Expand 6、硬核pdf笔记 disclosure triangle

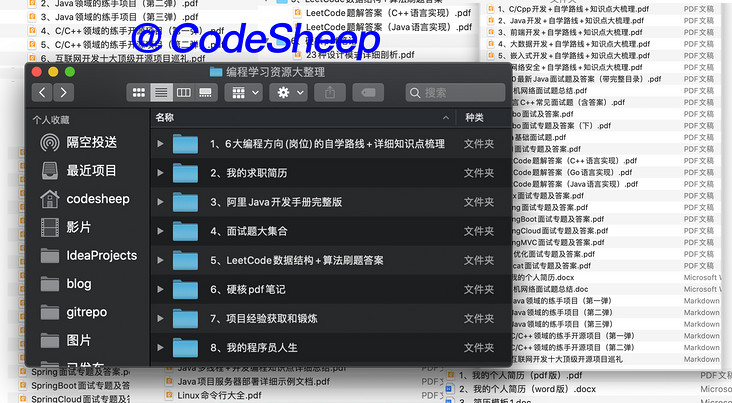pos(160,289)
